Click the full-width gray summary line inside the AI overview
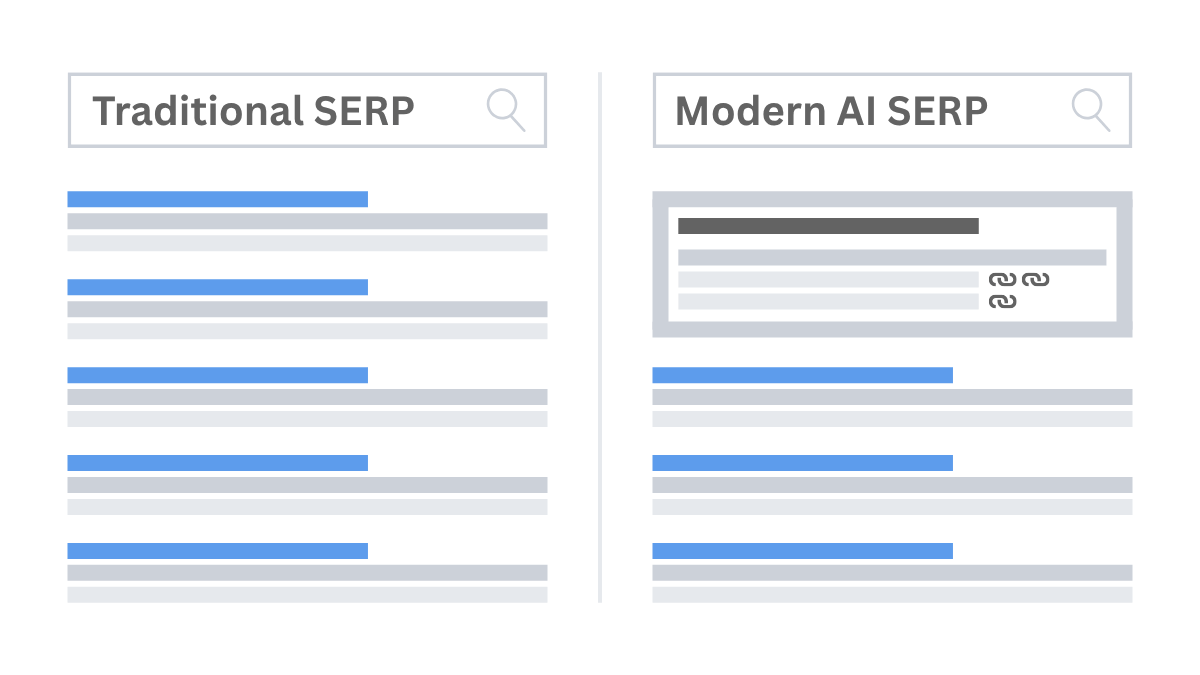 point(892,257)
